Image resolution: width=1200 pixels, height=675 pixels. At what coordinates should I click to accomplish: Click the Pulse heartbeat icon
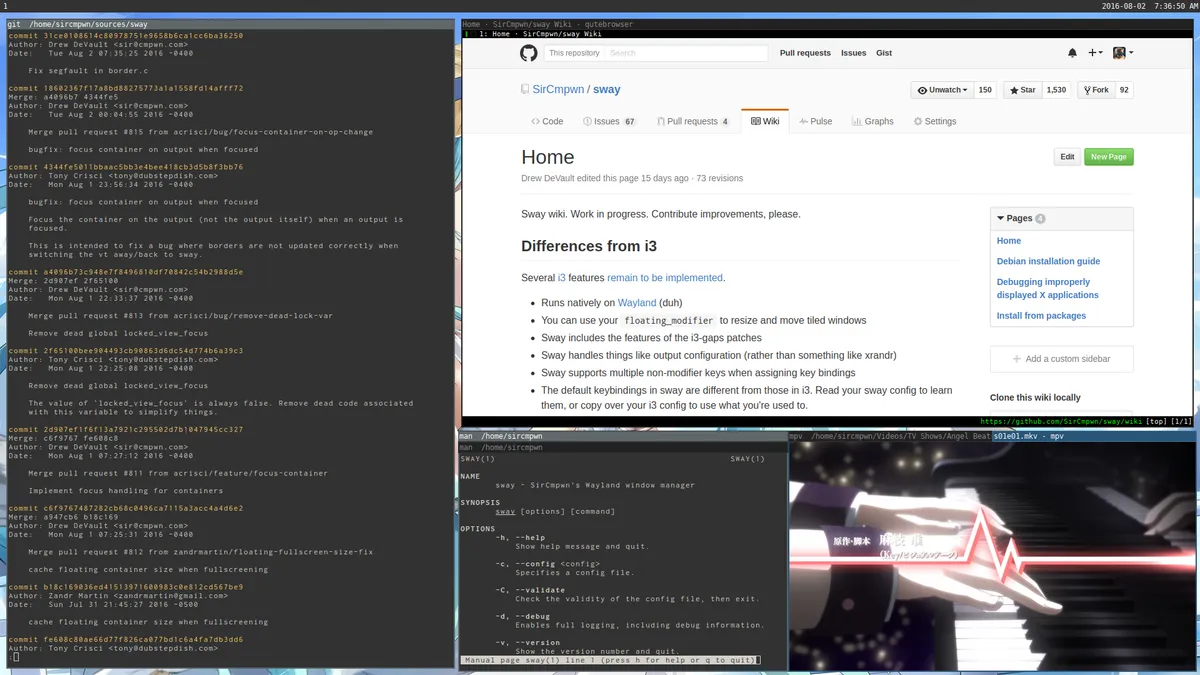point(806,121)
